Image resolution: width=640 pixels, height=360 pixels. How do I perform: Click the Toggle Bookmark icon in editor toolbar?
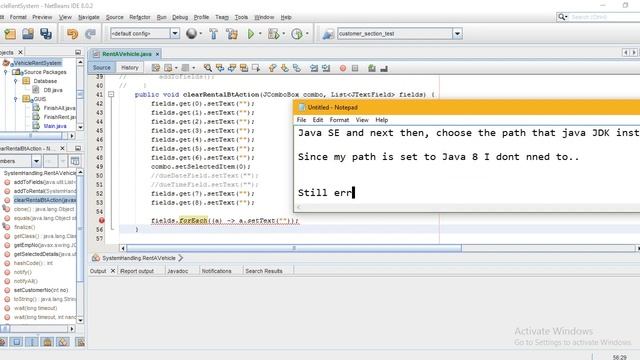click(297, 68)
